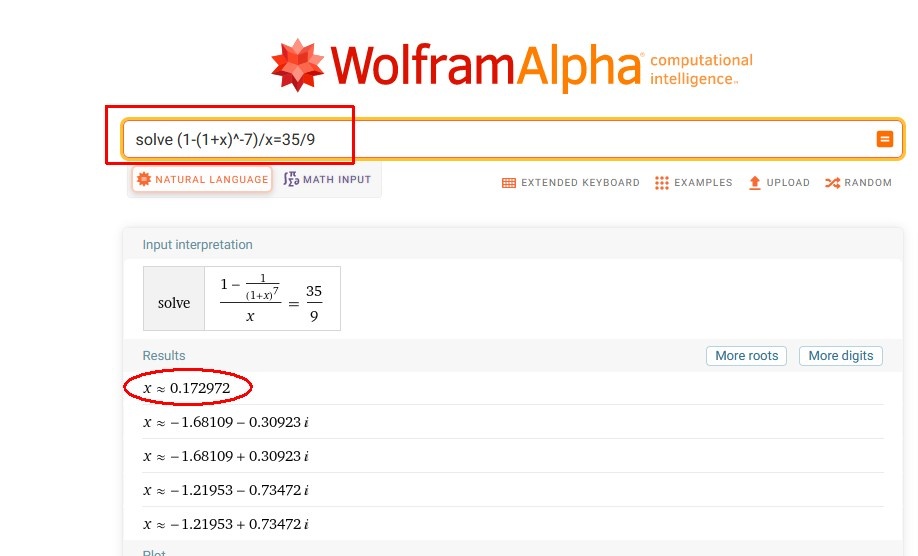Select result x ≈ −1.68109 + 0.30923i

(x=226, y=456)
